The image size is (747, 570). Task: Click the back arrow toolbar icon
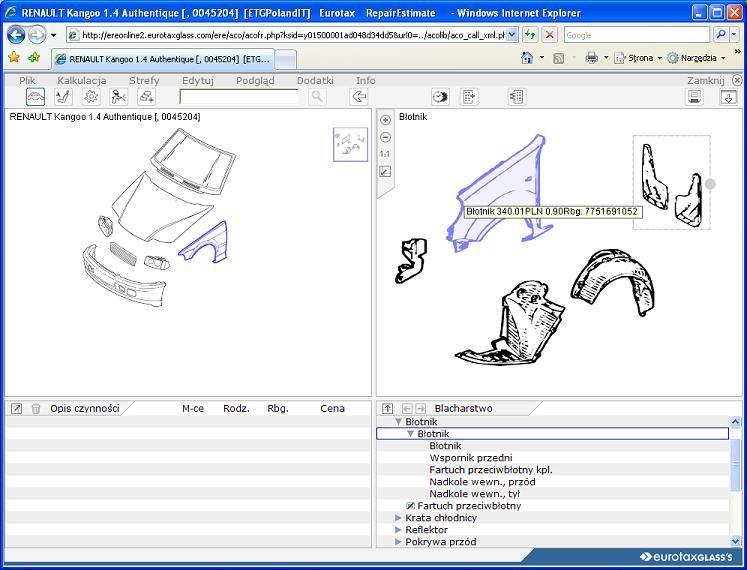(358, 97)
